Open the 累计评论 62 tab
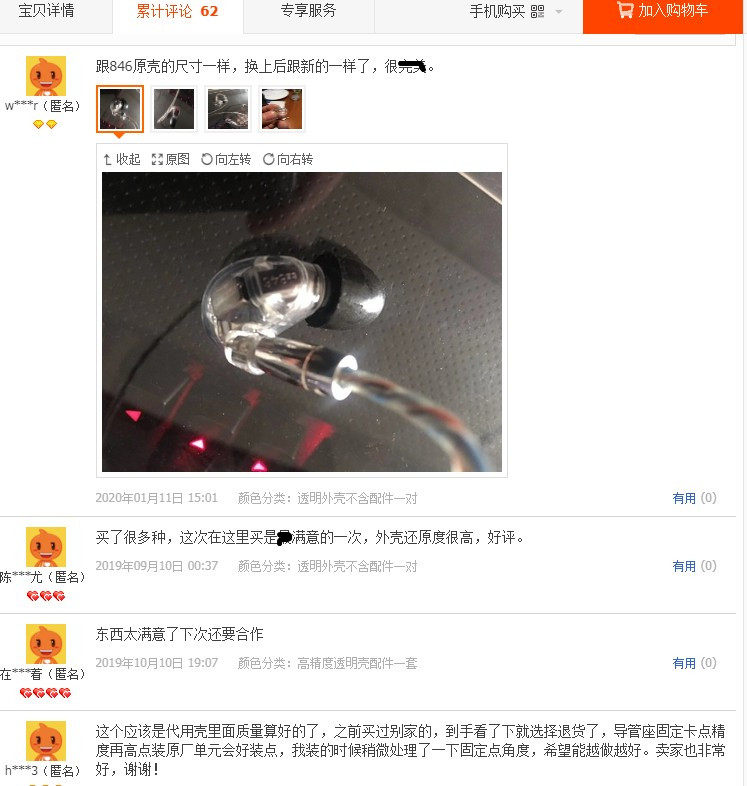 coord(177,11)
